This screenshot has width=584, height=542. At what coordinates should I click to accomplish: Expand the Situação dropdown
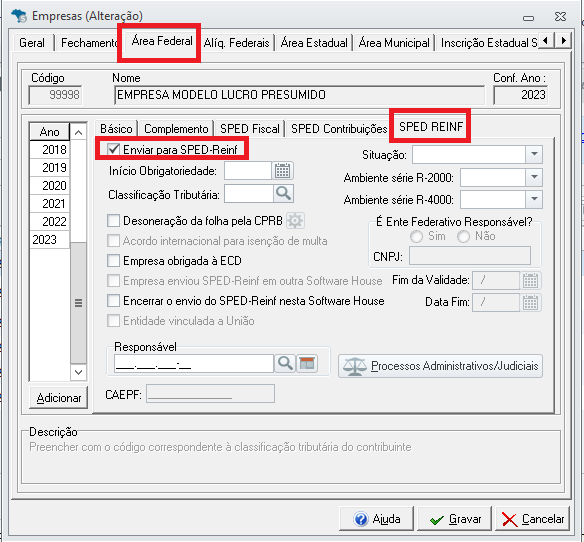point(534,154)
